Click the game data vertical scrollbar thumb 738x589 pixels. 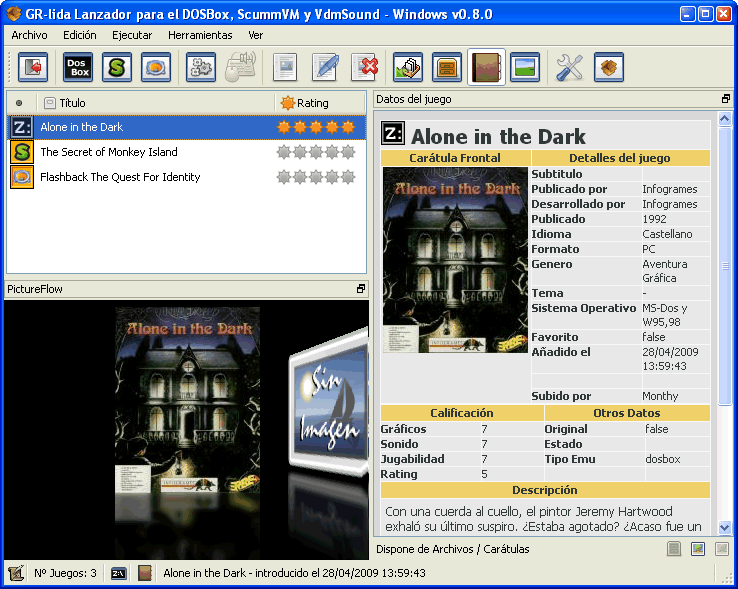click(x=725, y=266)
